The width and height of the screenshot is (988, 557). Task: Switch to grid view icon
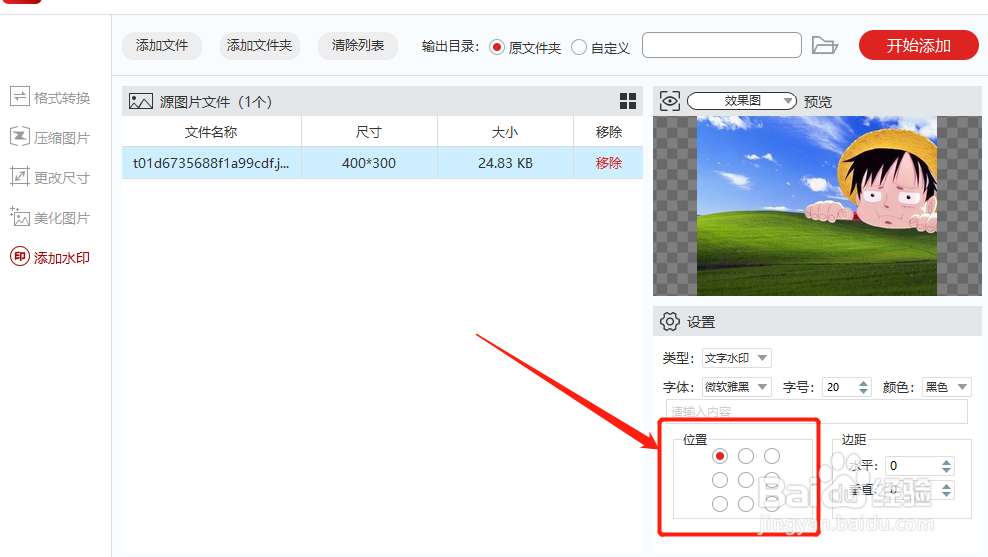coord(628,101)
